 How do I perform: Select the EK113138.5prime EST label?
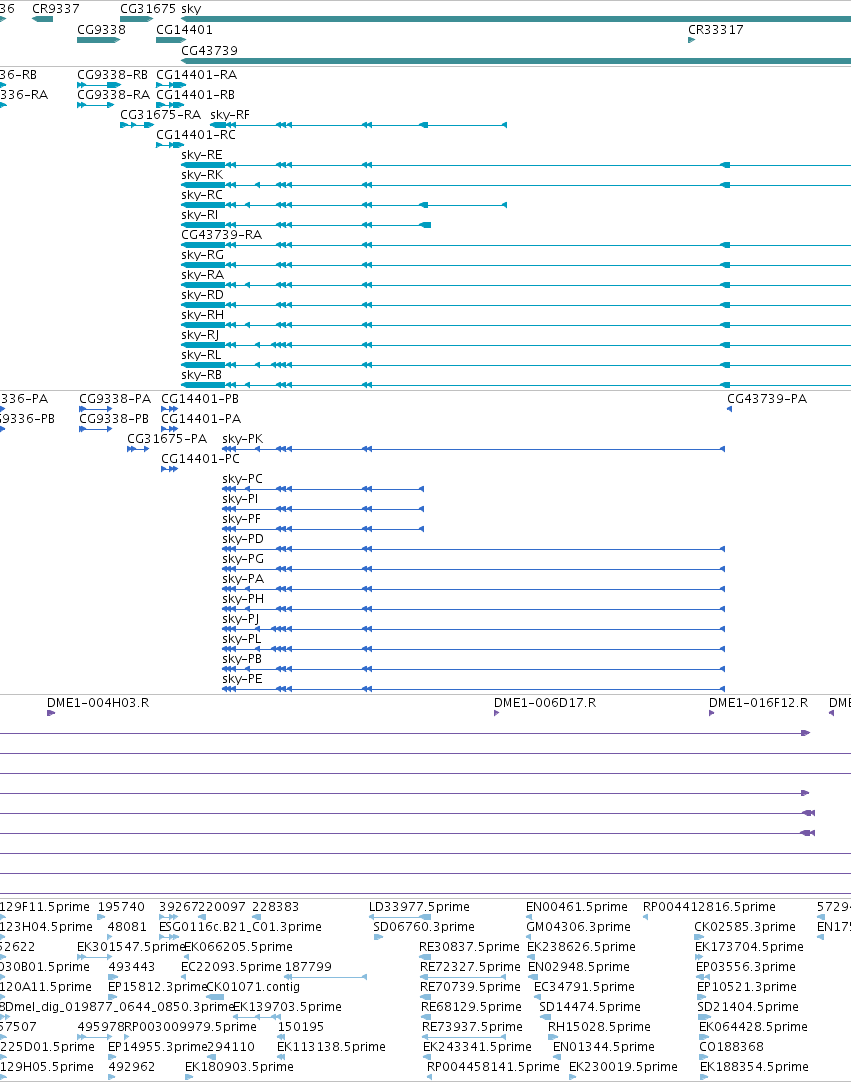(331, 1046)
